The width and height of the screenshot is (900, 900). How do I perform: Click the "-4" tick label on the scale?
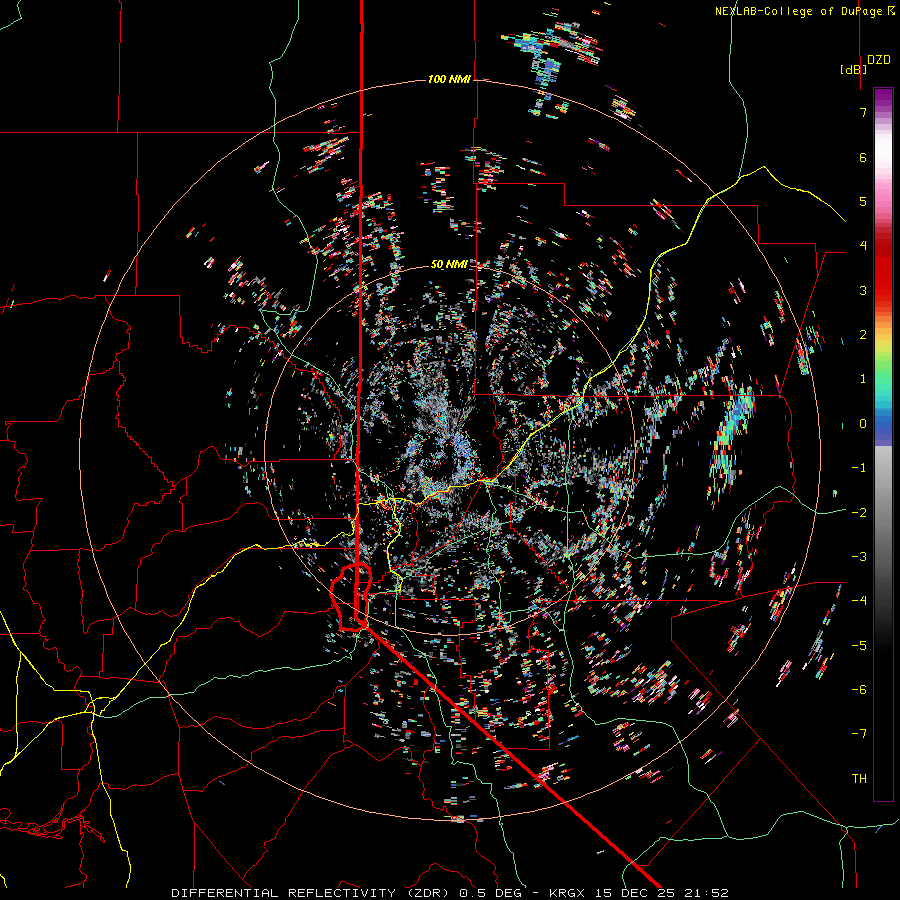[859, 601]
